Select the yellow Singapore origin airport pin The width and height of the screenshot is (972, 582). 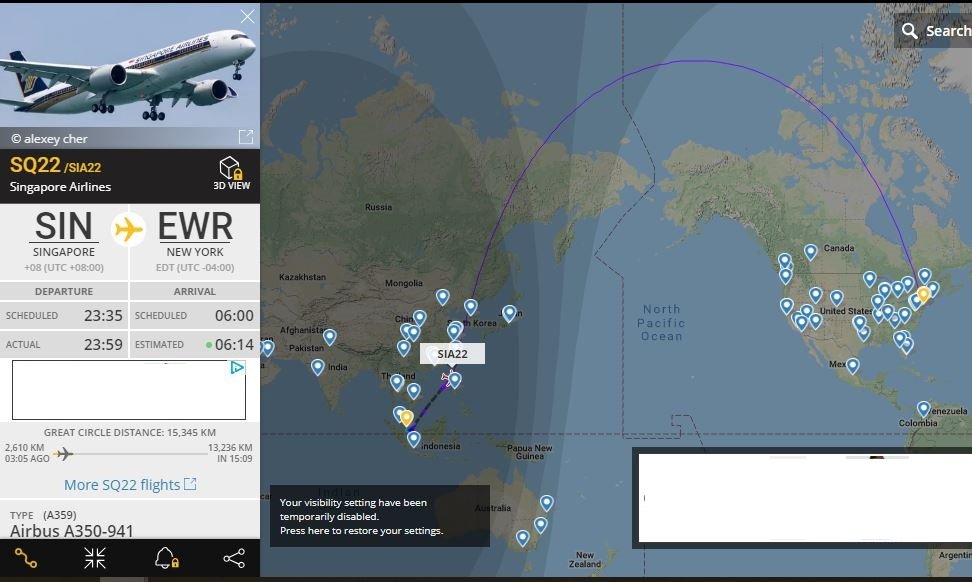pyautogui.click(x=406, y=417)
